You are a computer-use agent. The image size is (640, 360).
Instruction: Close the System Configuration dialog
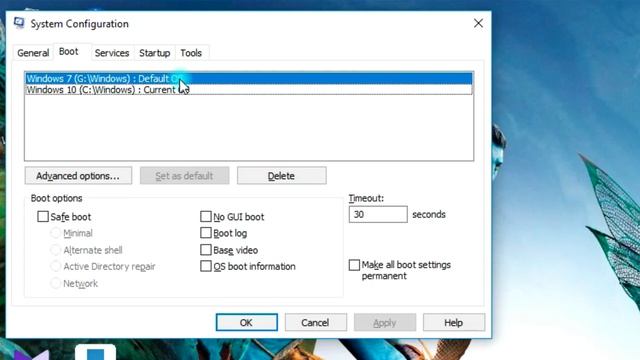click(x=478, y=23)
